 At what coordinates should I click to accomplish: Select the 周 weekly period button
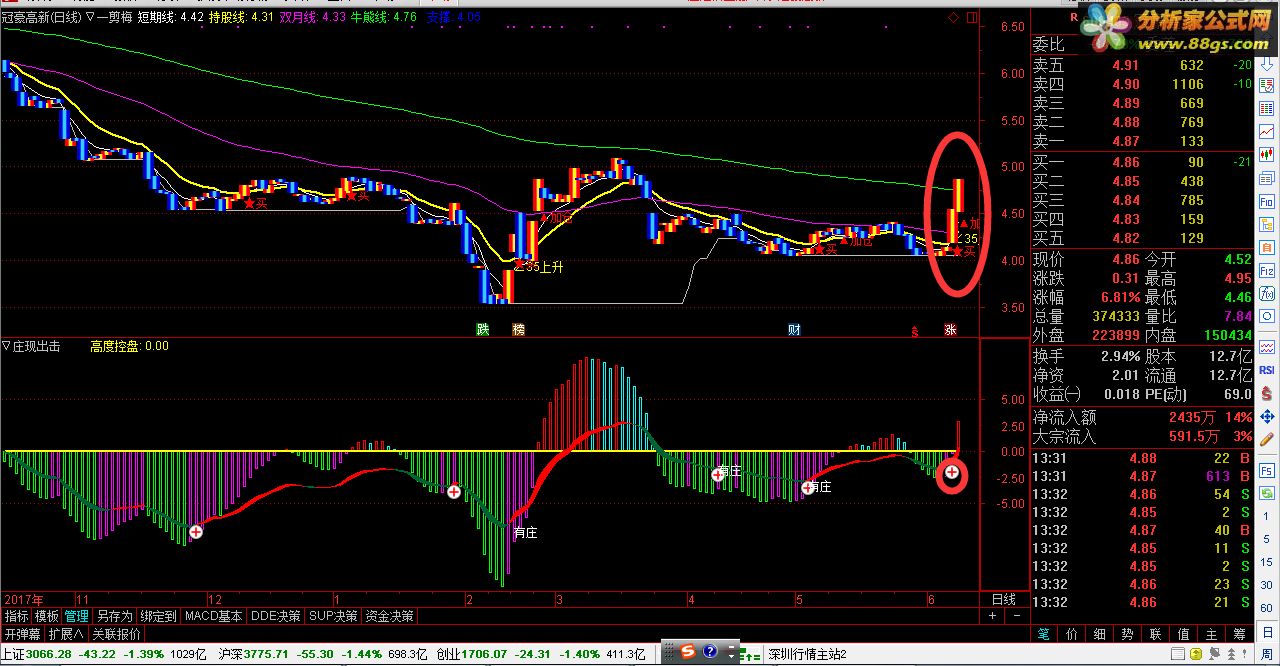click(1266, 653)
